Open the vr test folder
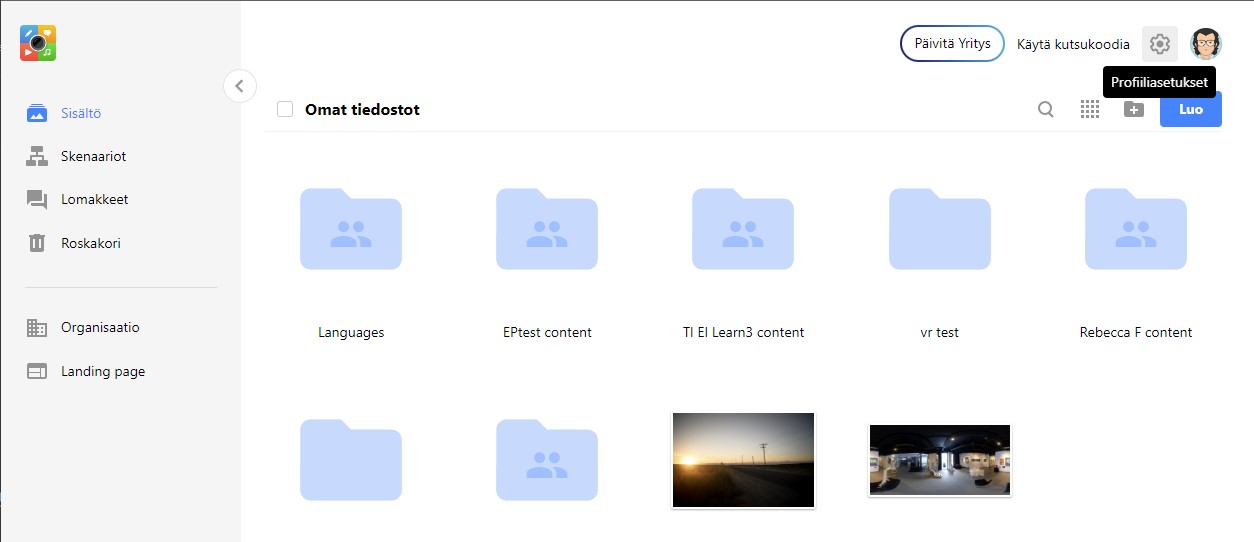Viewport: 1254px width, 542px height. pos(940,228)
